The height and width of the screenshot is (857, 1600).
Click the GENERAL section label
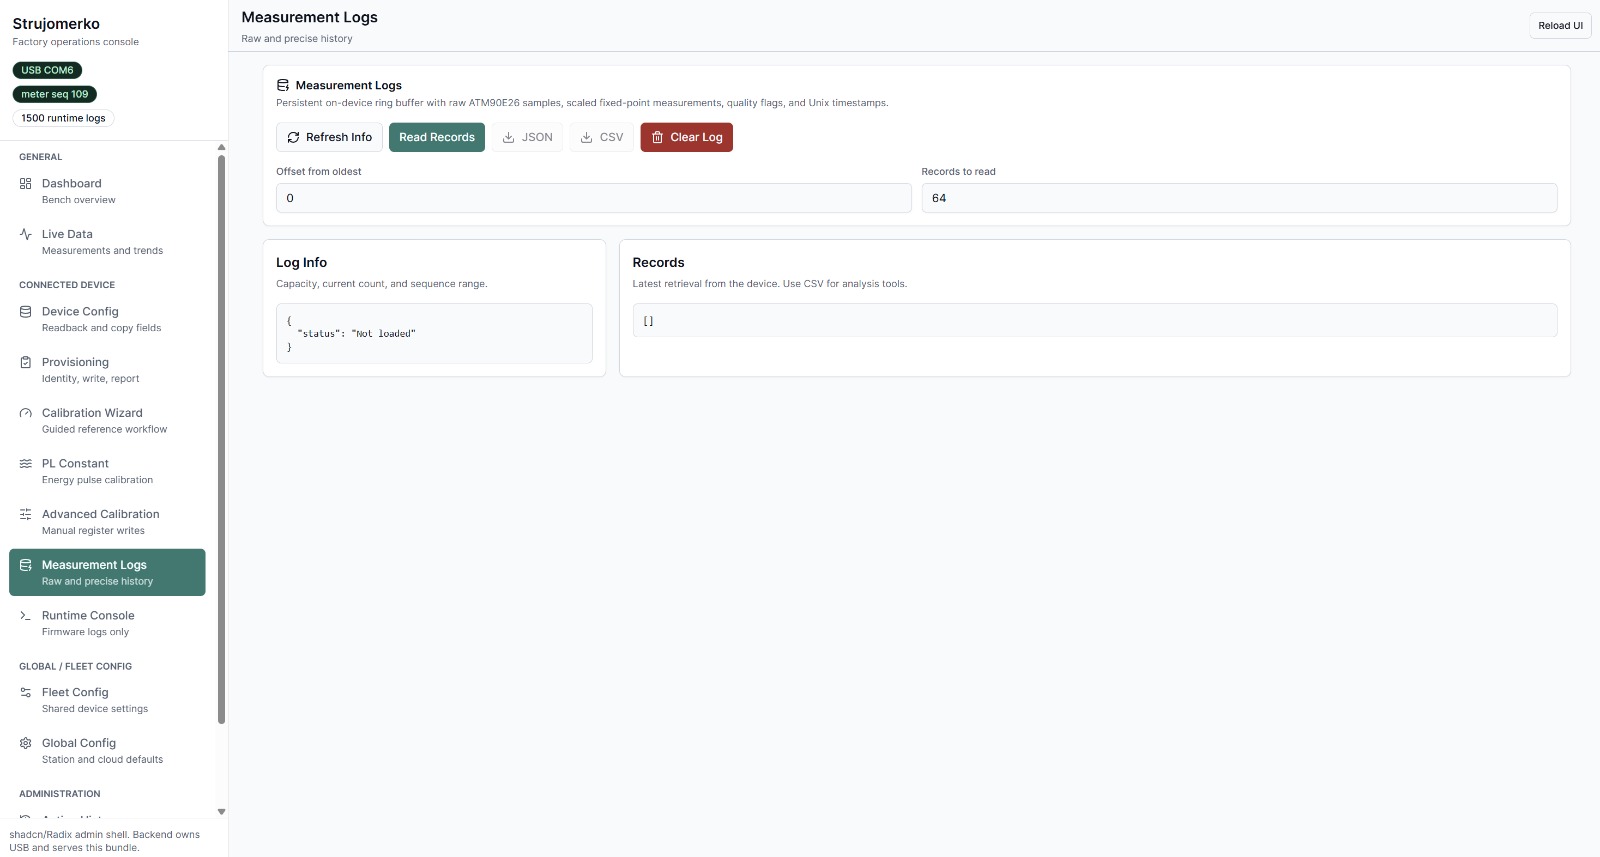[40, 157]
